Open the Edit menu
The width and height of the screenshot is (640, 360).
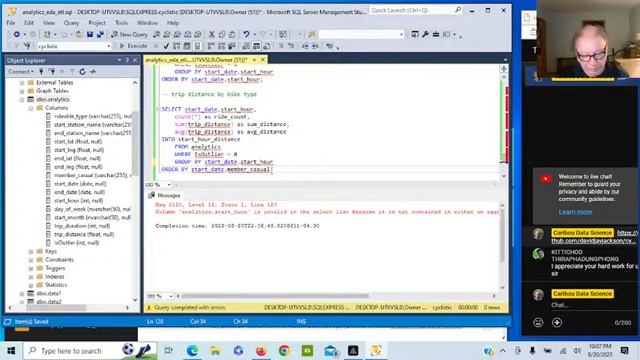click(29, 23)
